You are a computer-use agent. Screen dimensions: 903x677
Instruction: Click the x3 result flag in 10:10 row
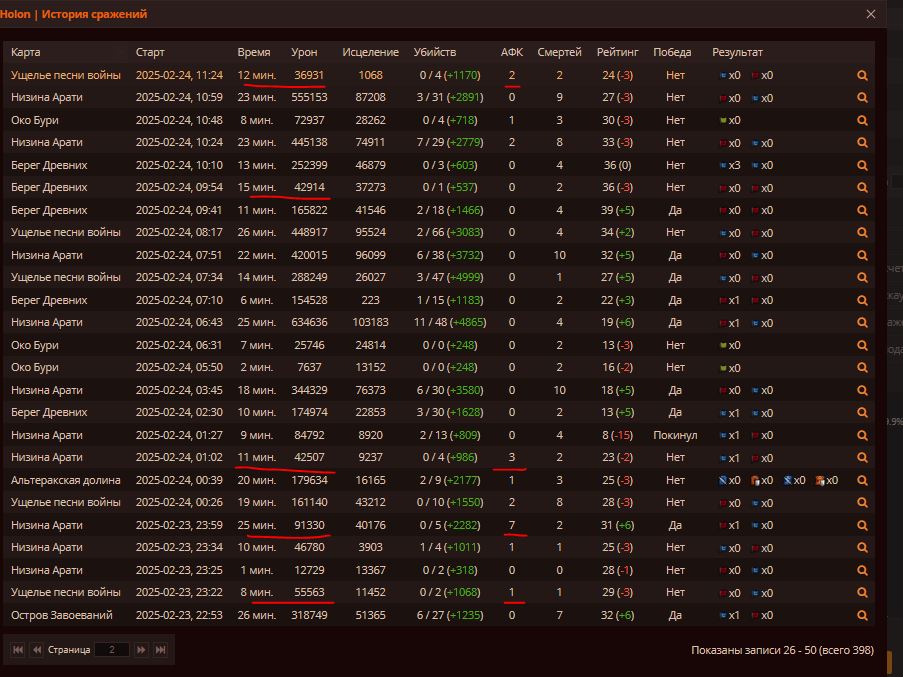pos(730,165)
